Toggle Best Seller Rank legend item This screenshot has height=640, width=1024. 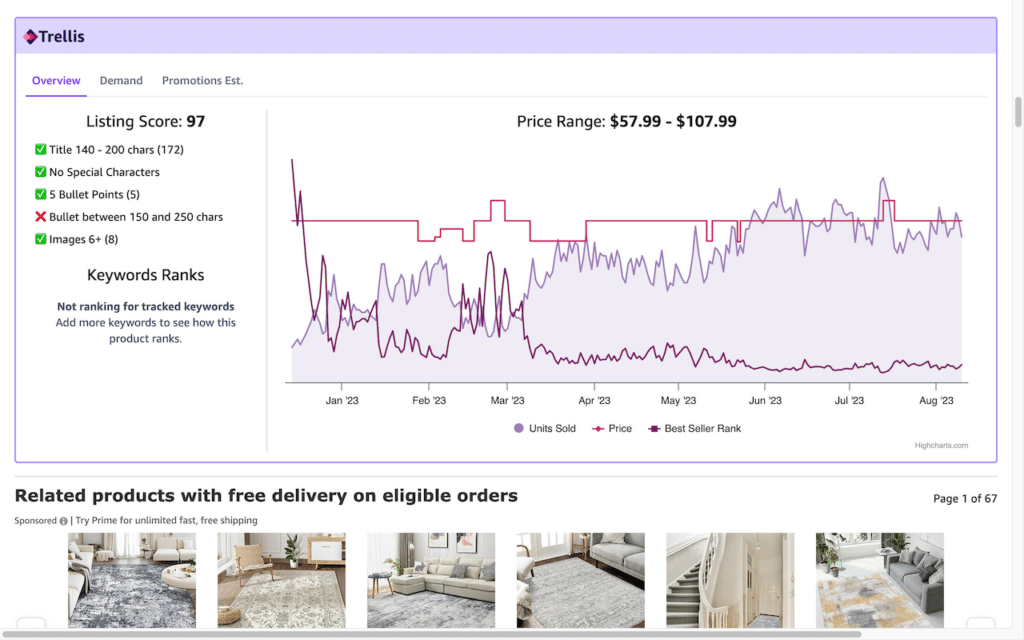(695, 428)
